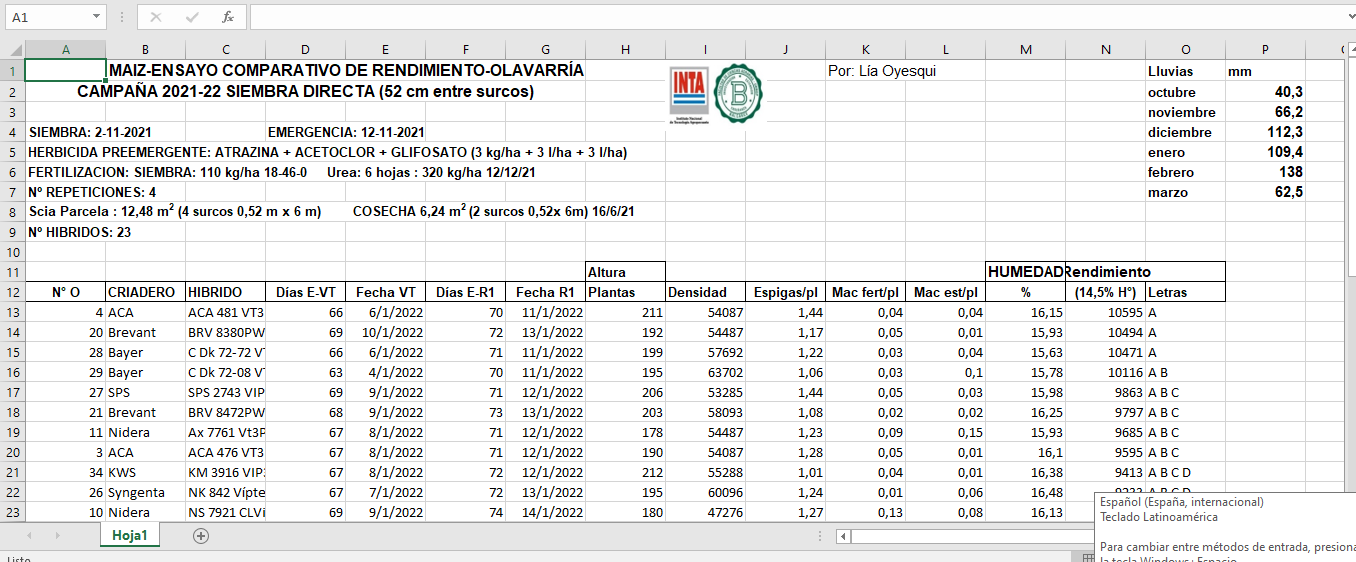Image resolution: width=1356 pixels, height=562 pixels.
Task: Click the plant height value 212
Action: pyautogui.click(x=625, y=472)
